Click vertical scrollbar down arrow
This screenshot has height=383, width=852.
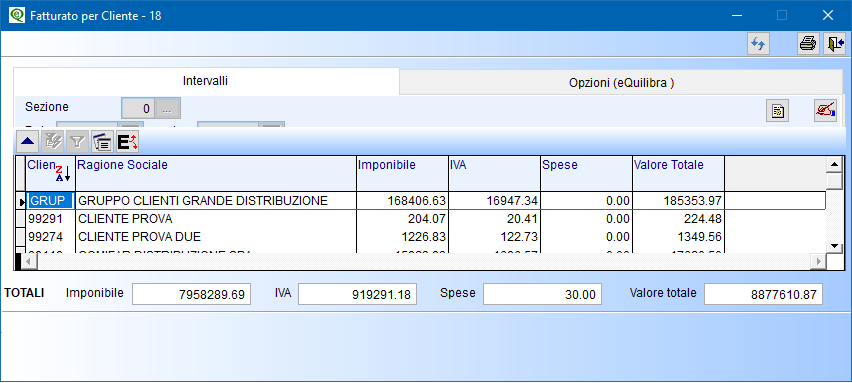click(834, 246)
